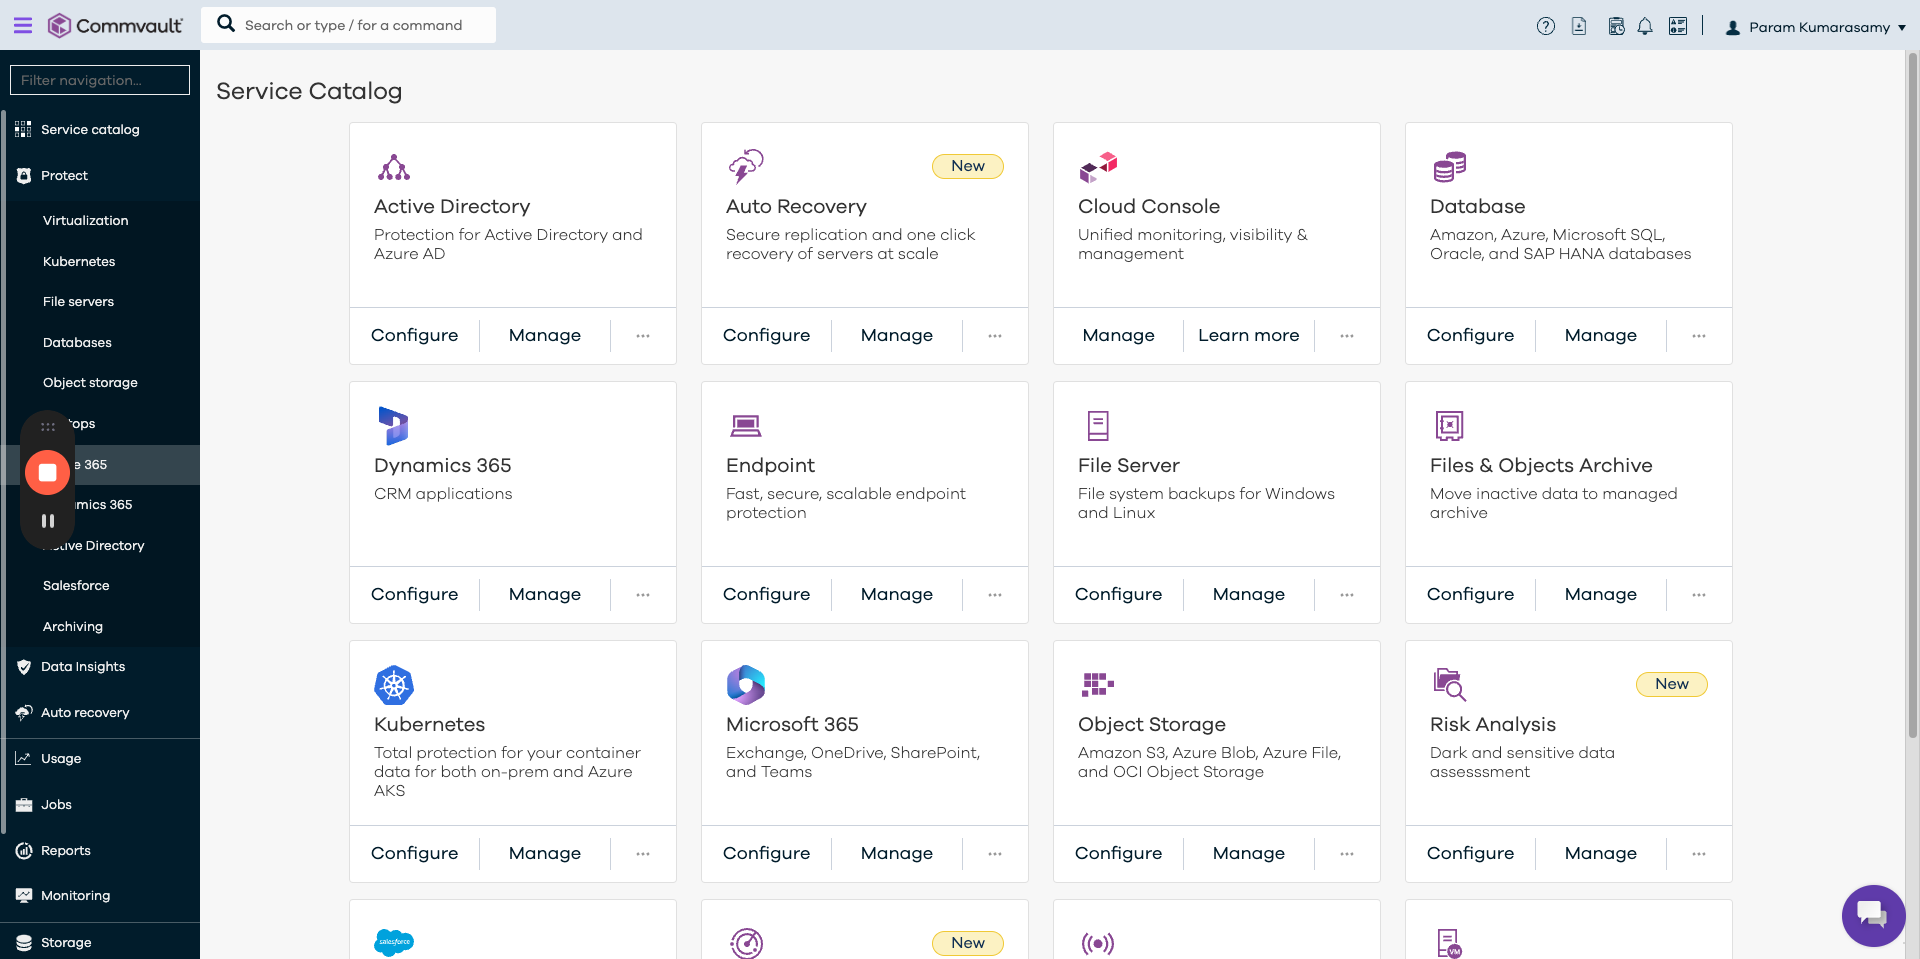The height and width of the screenshot is (959, 1920).
Task: Click the File Server card icon
Action: [x=1098, y=426]
